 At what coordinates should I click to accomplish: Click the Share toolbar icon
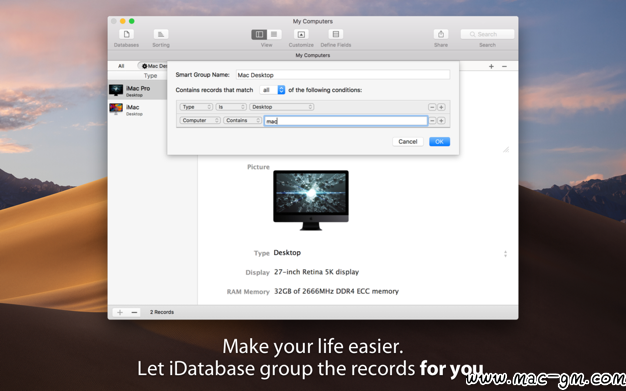[x=441, y=34]
